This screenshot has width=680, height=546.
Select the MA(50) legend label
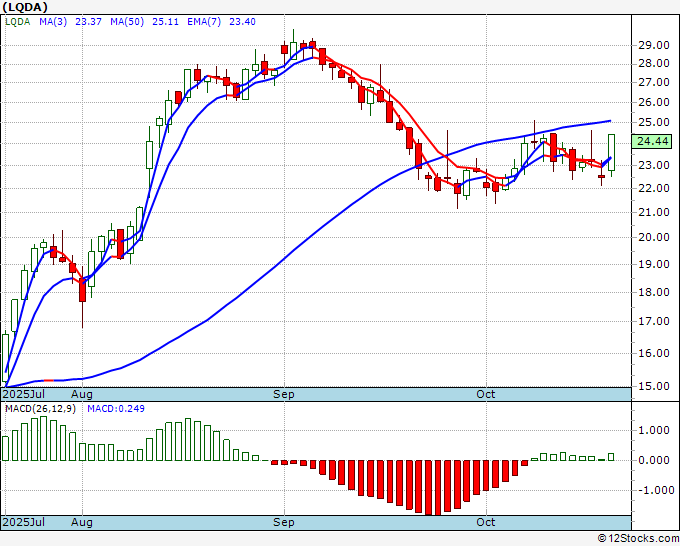pos(127,22)
